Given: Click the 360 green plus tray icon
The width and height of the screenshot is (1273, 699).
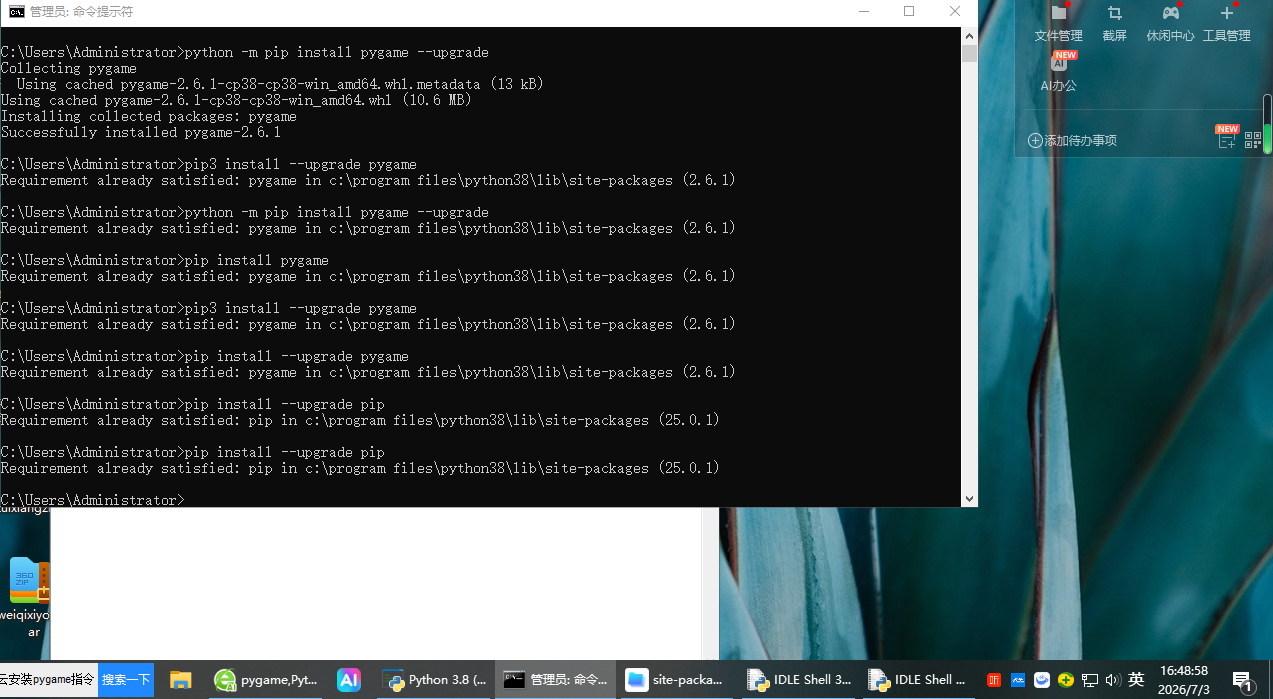Looking at the screenshot, I should coord(1066,680).
